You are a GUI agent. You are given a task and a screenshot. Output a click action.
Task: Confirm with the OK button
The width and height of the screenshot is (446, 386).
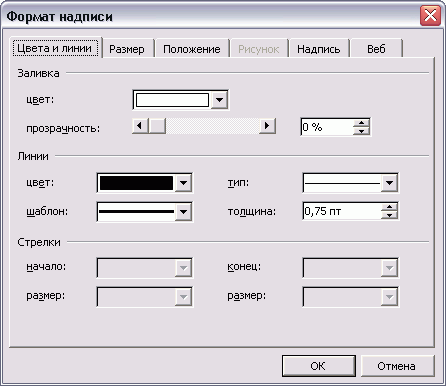[x=318, y=366]
